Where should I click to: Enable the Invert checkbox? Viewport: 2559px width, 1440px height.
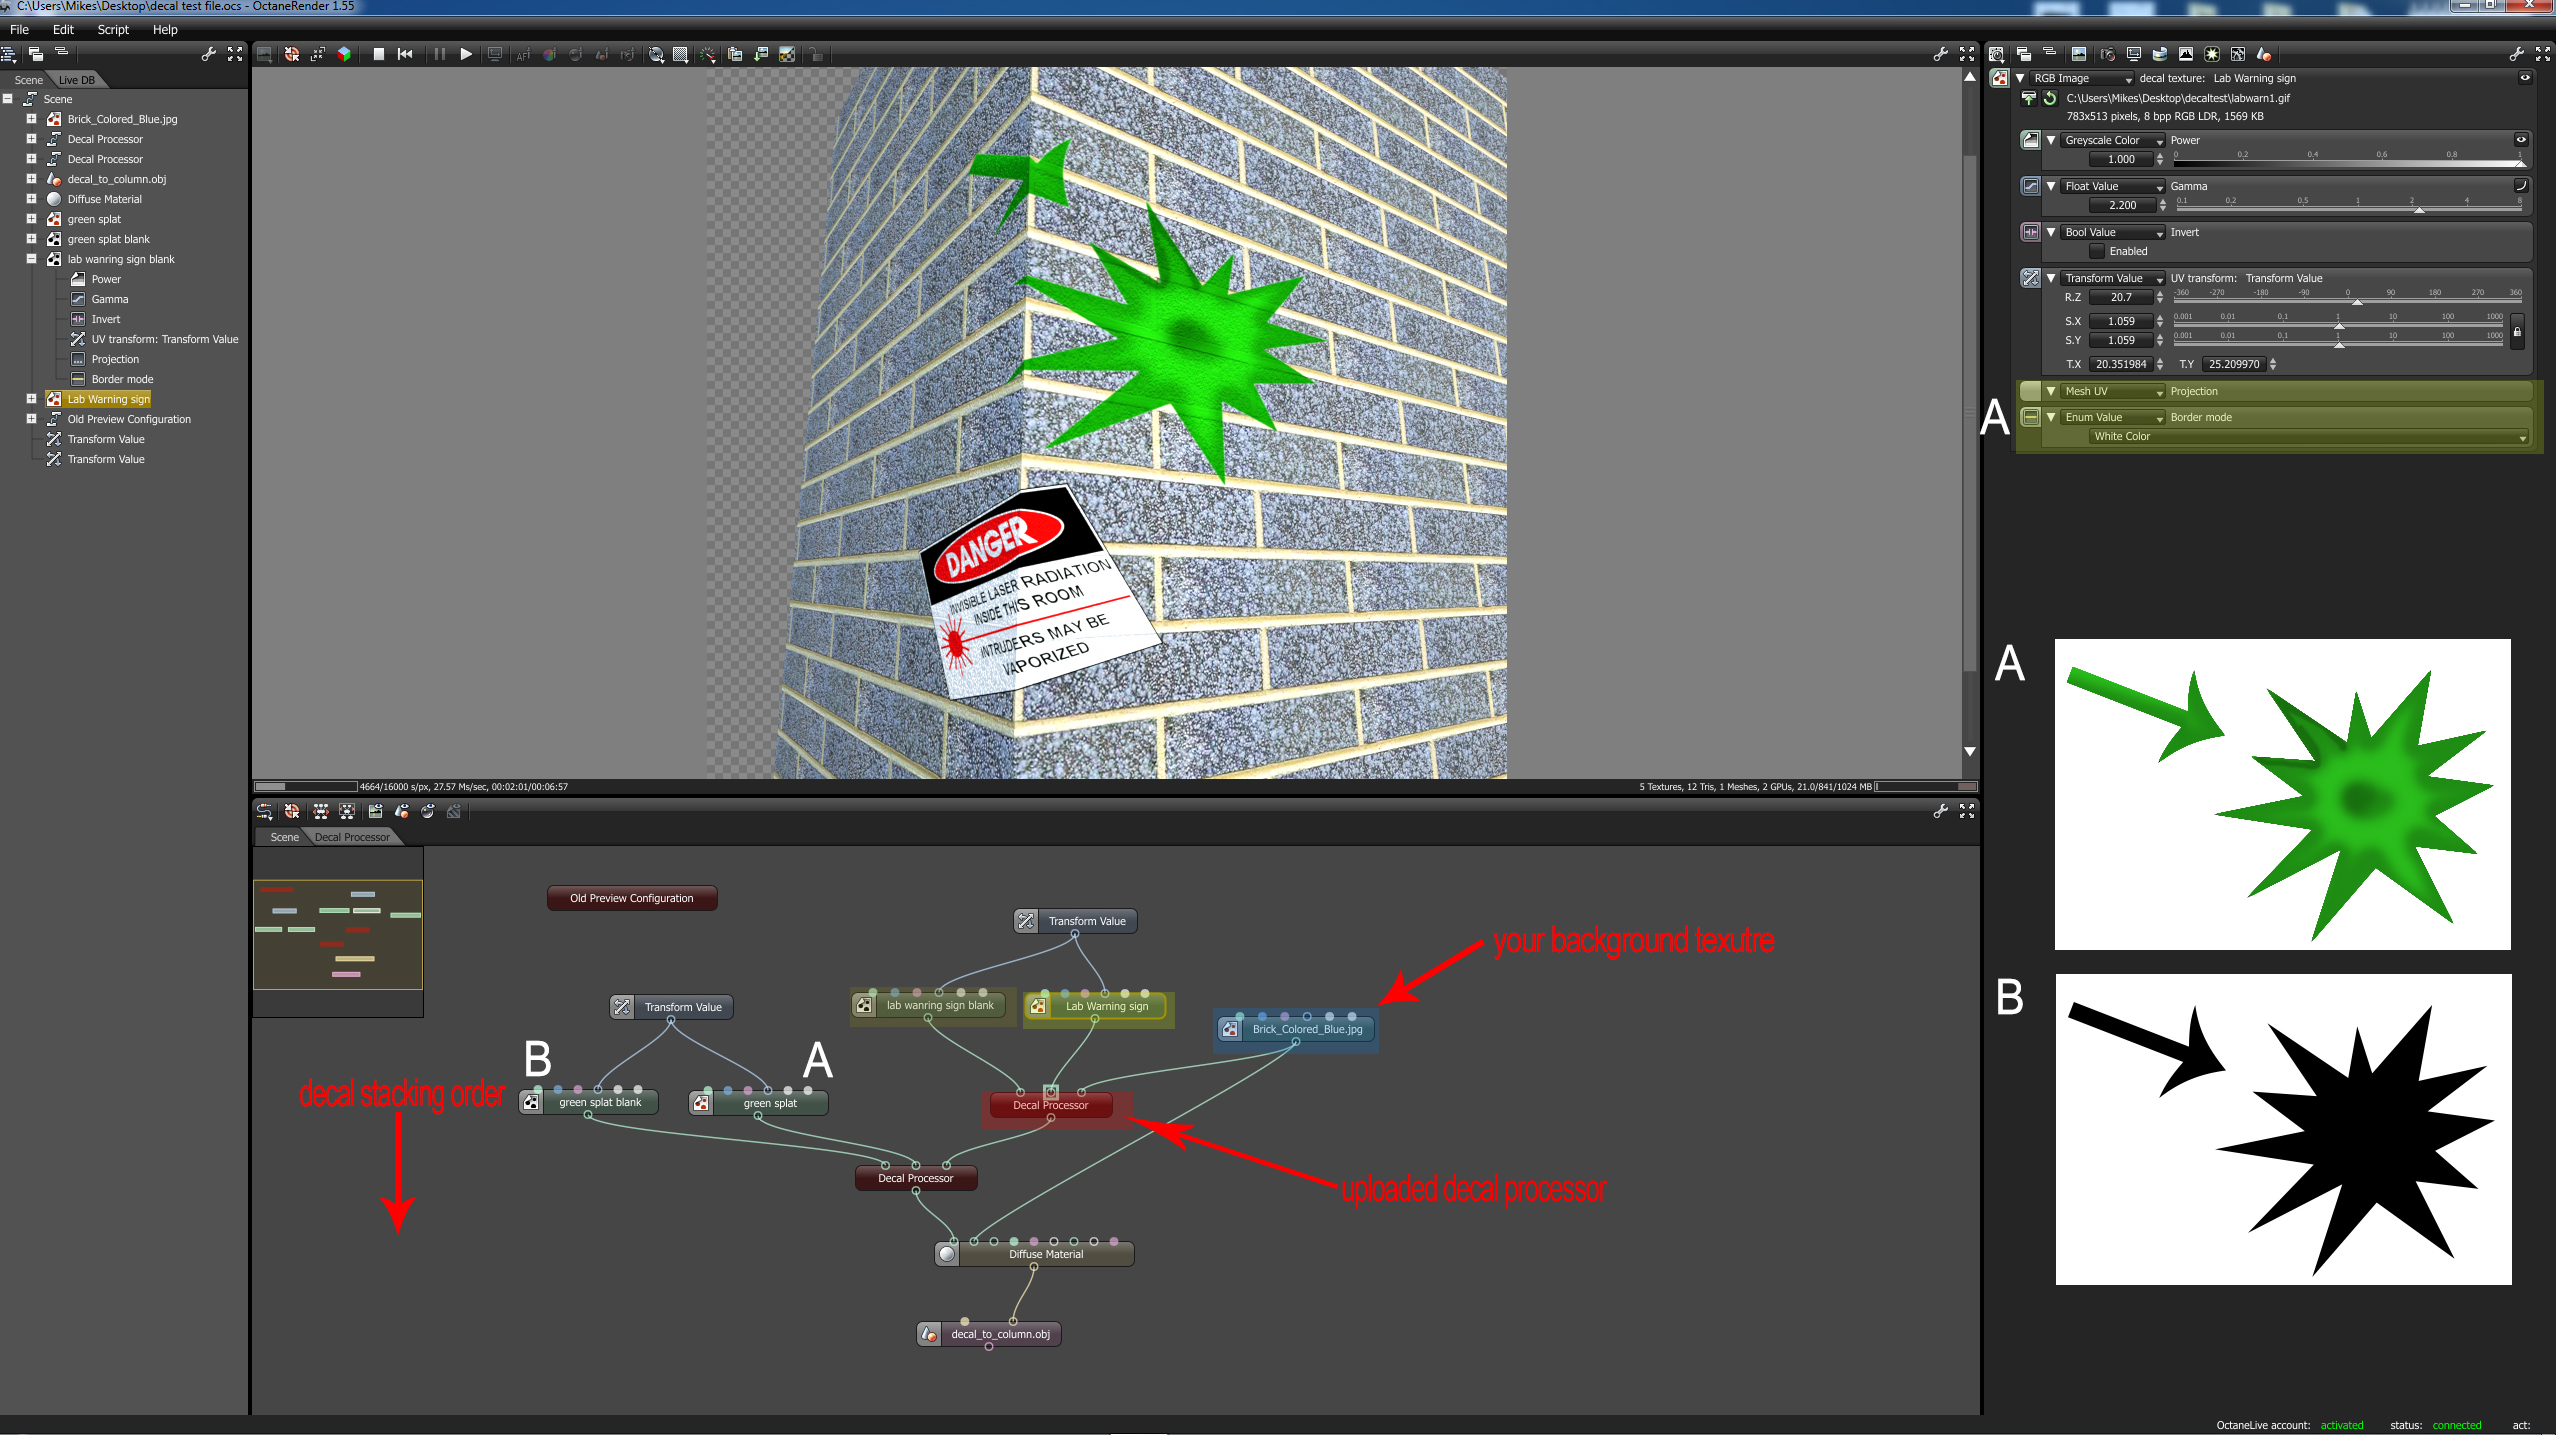click(x=2098, y=252)
